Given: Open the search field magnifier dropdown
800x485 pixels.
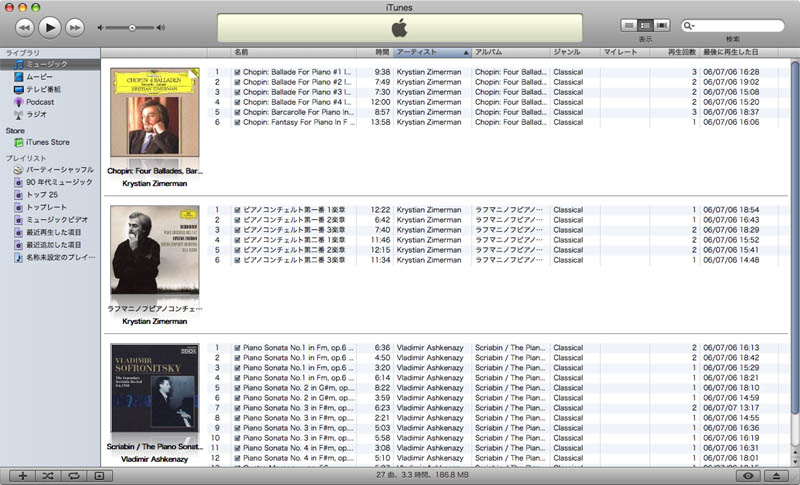Looking at the screenshot, I should (690, 26).
